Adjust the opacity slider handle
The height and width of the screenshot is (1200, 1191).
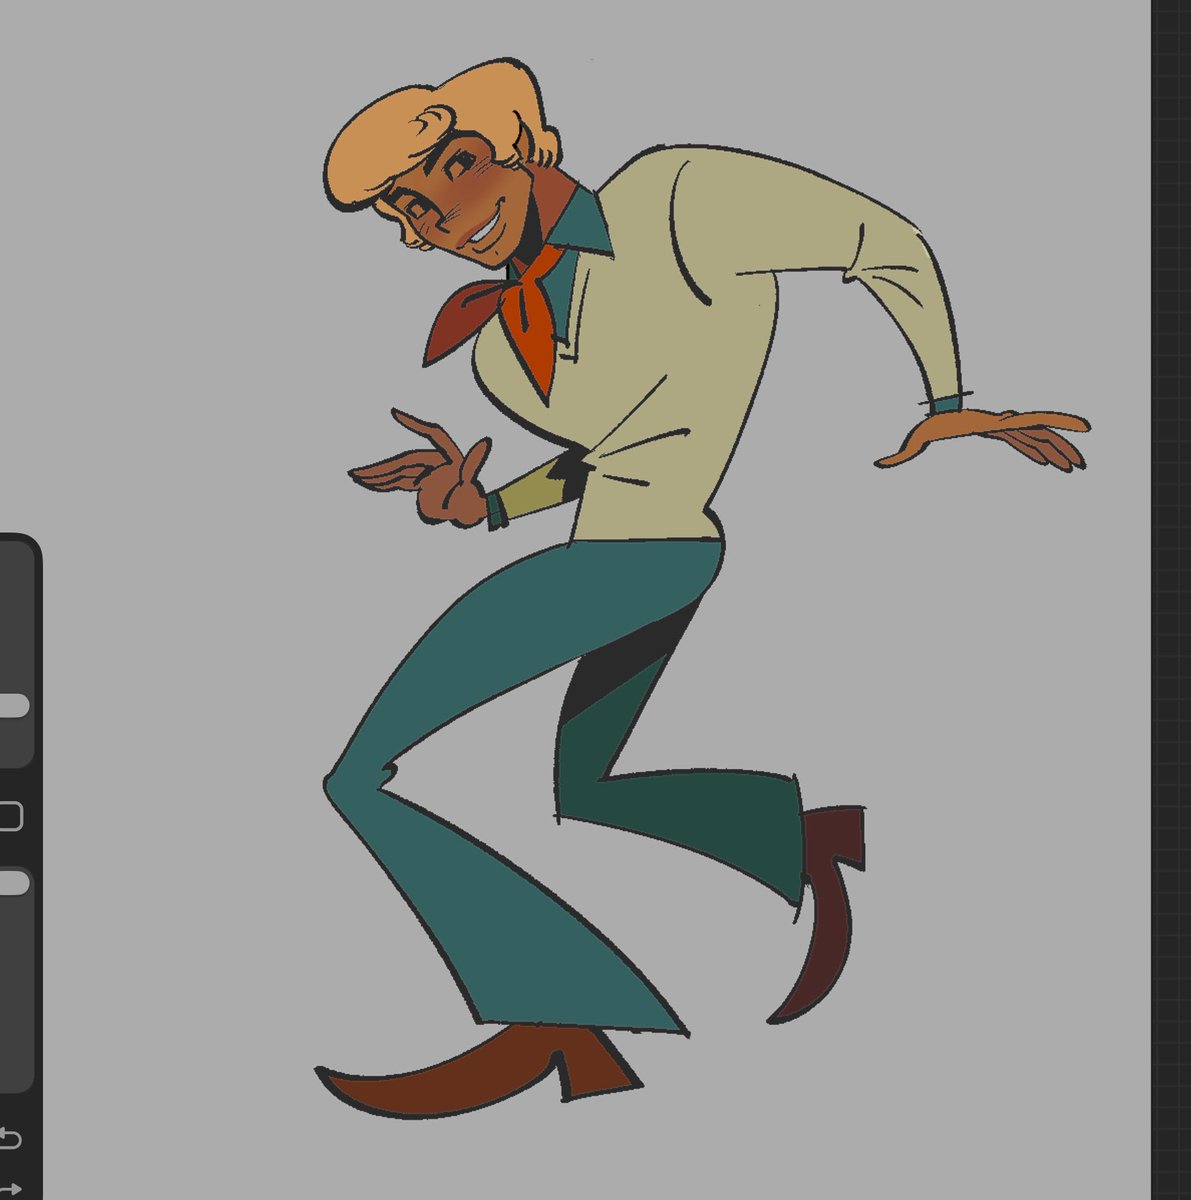coord(14,884)
